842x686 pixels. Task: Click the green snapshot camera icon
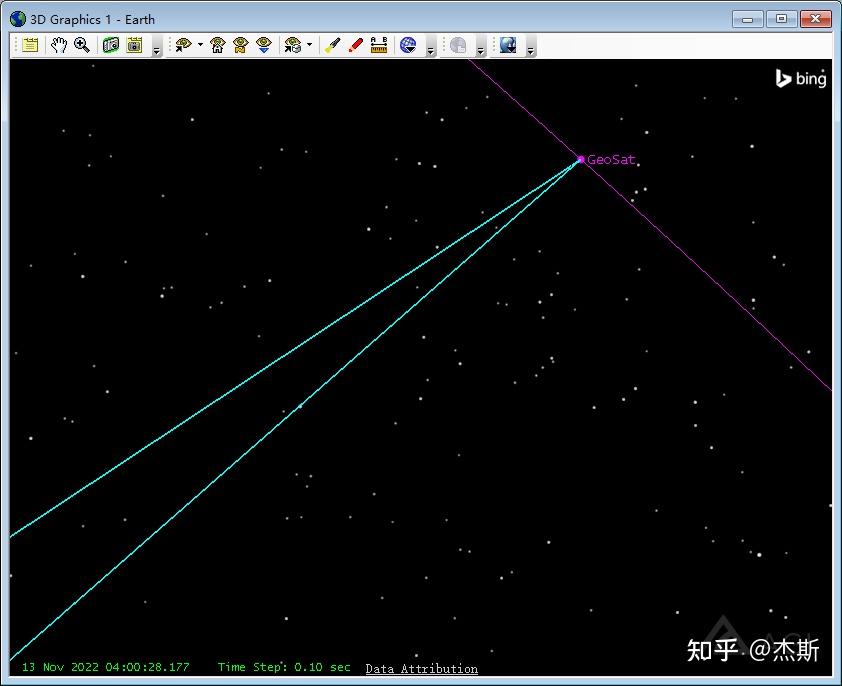click(111, 45)
